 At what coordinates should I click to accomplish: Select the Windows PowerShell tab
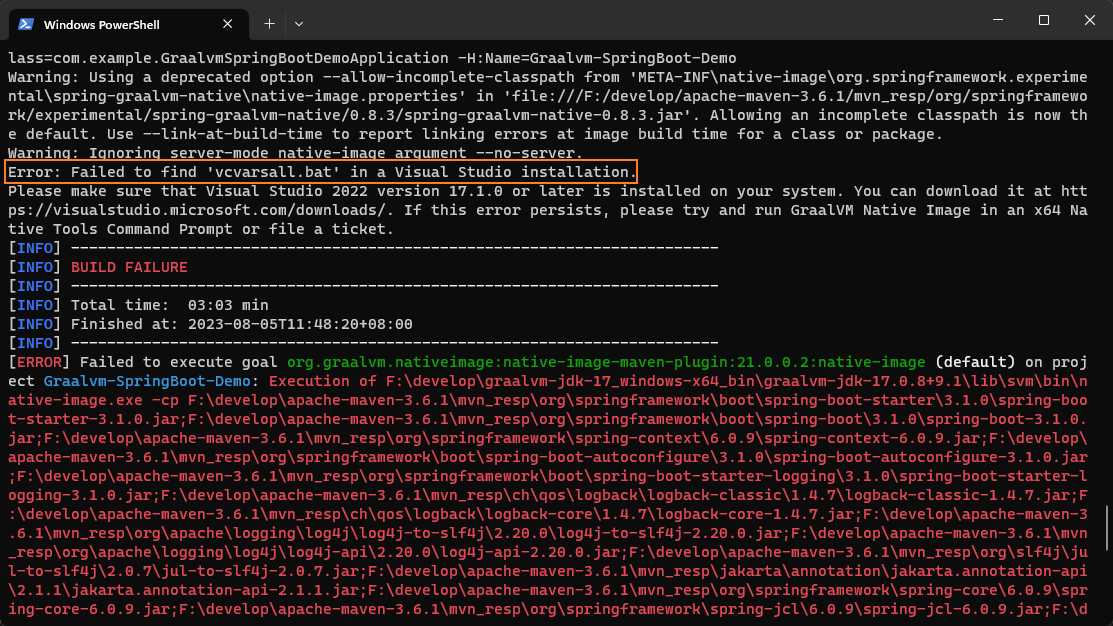128,24
